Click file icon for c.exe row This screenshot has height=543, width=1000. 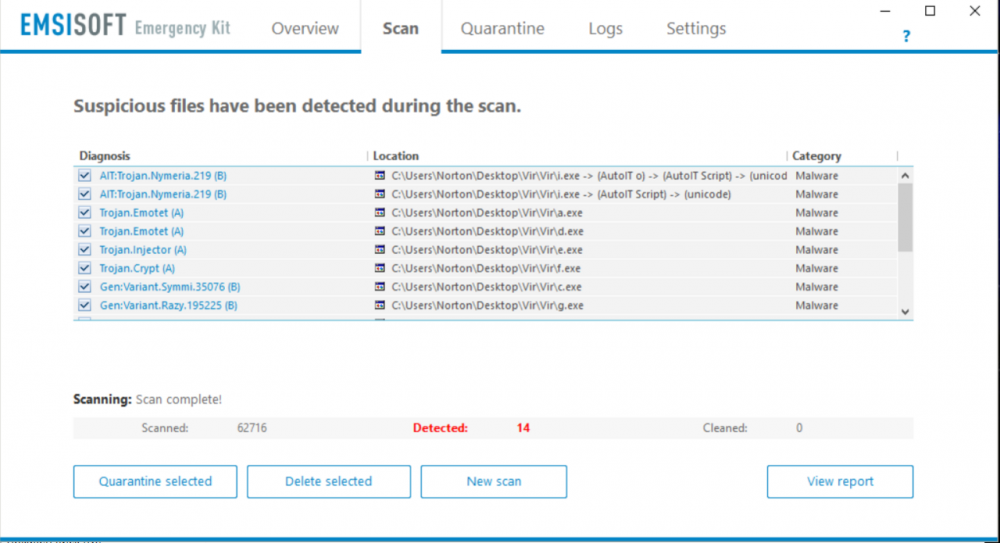click(x=380, y=286)
